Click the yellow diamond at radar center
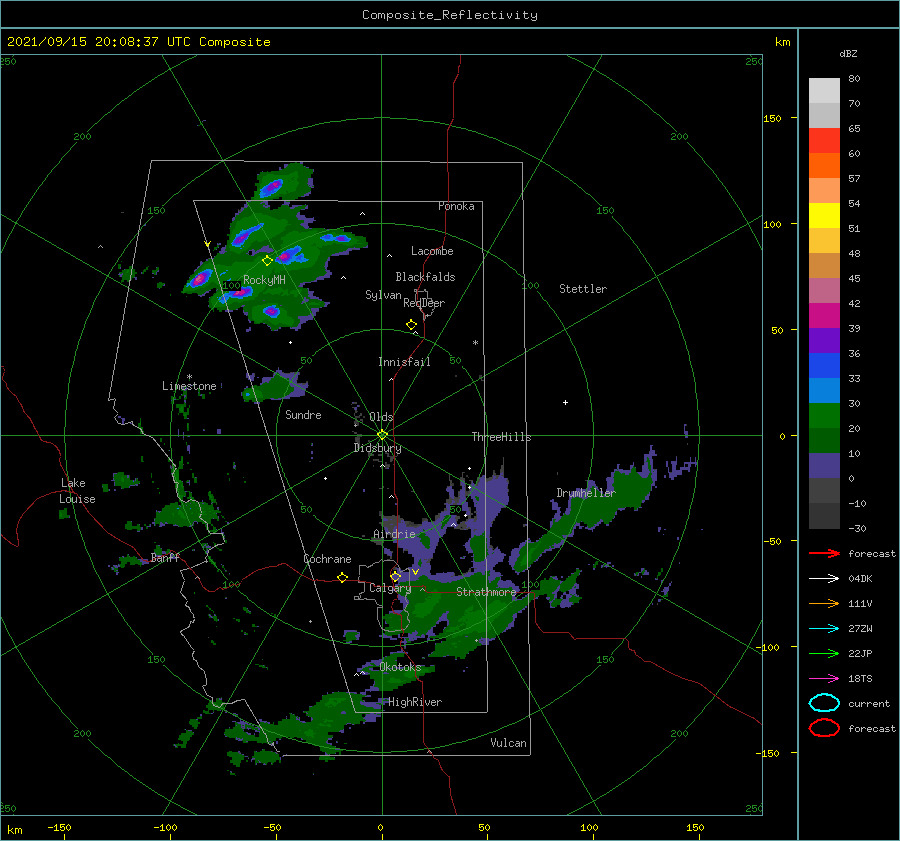This screenshot has width=900, height=841. point(382,435)
